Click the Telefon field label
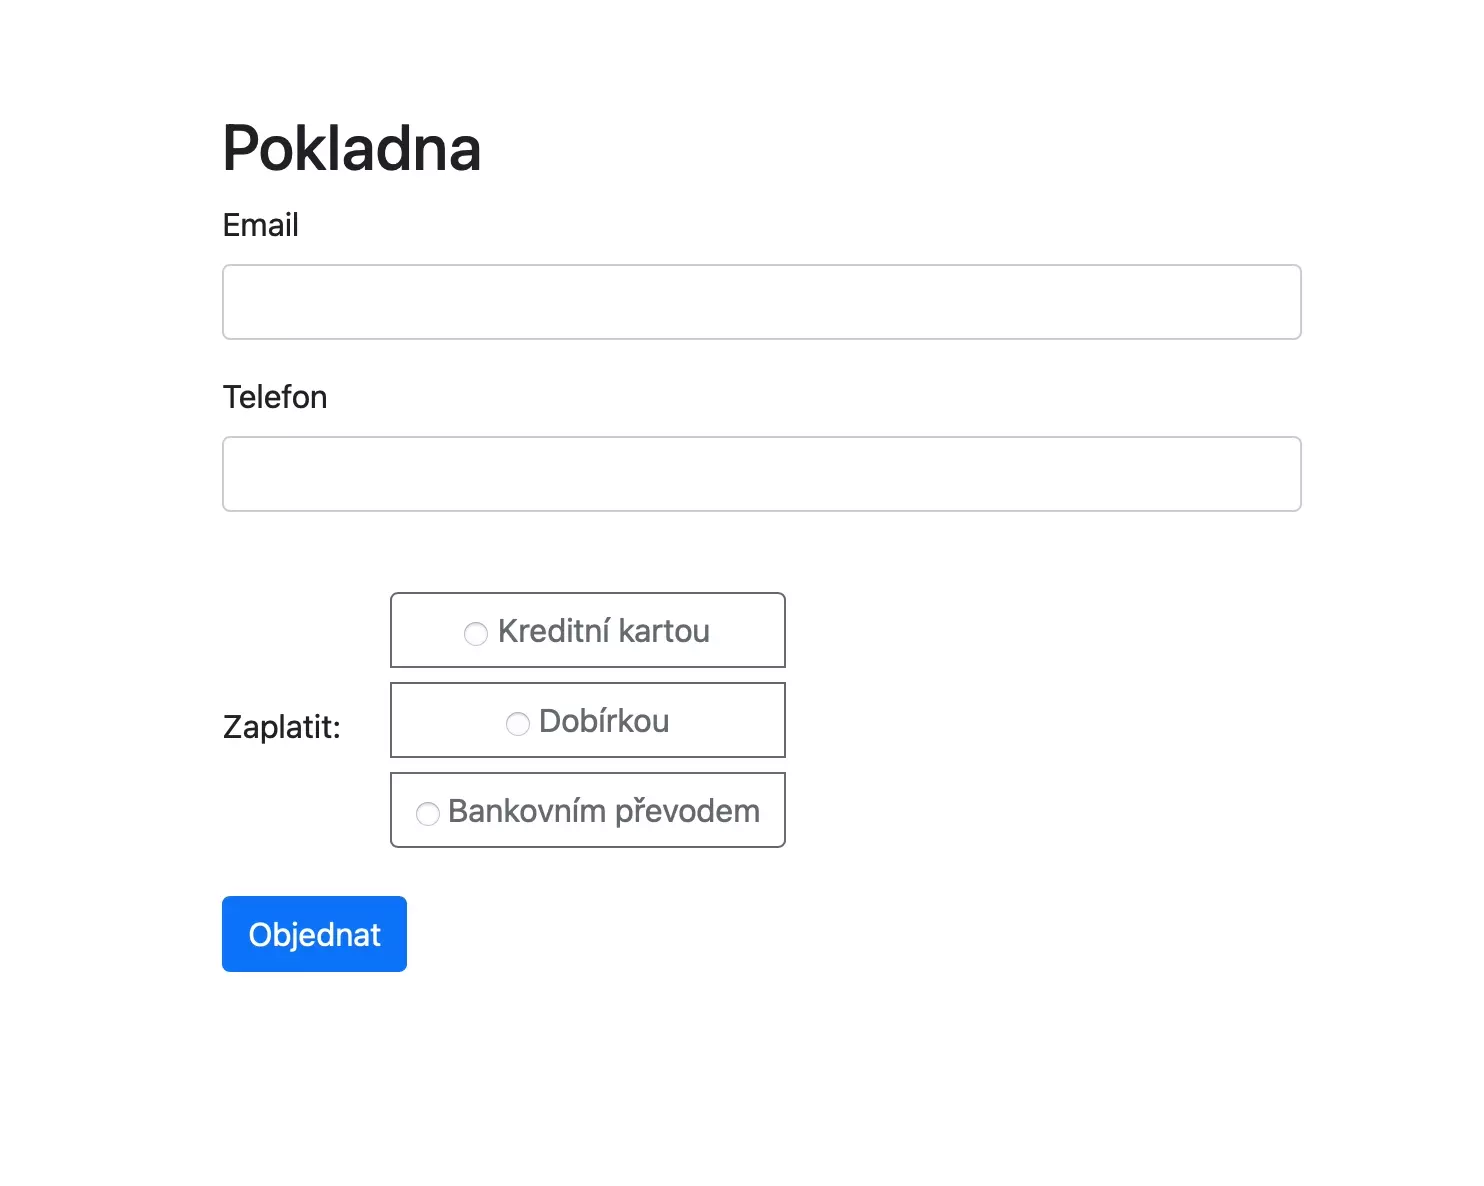The image size is (1484, 1186). click(275, 397)
